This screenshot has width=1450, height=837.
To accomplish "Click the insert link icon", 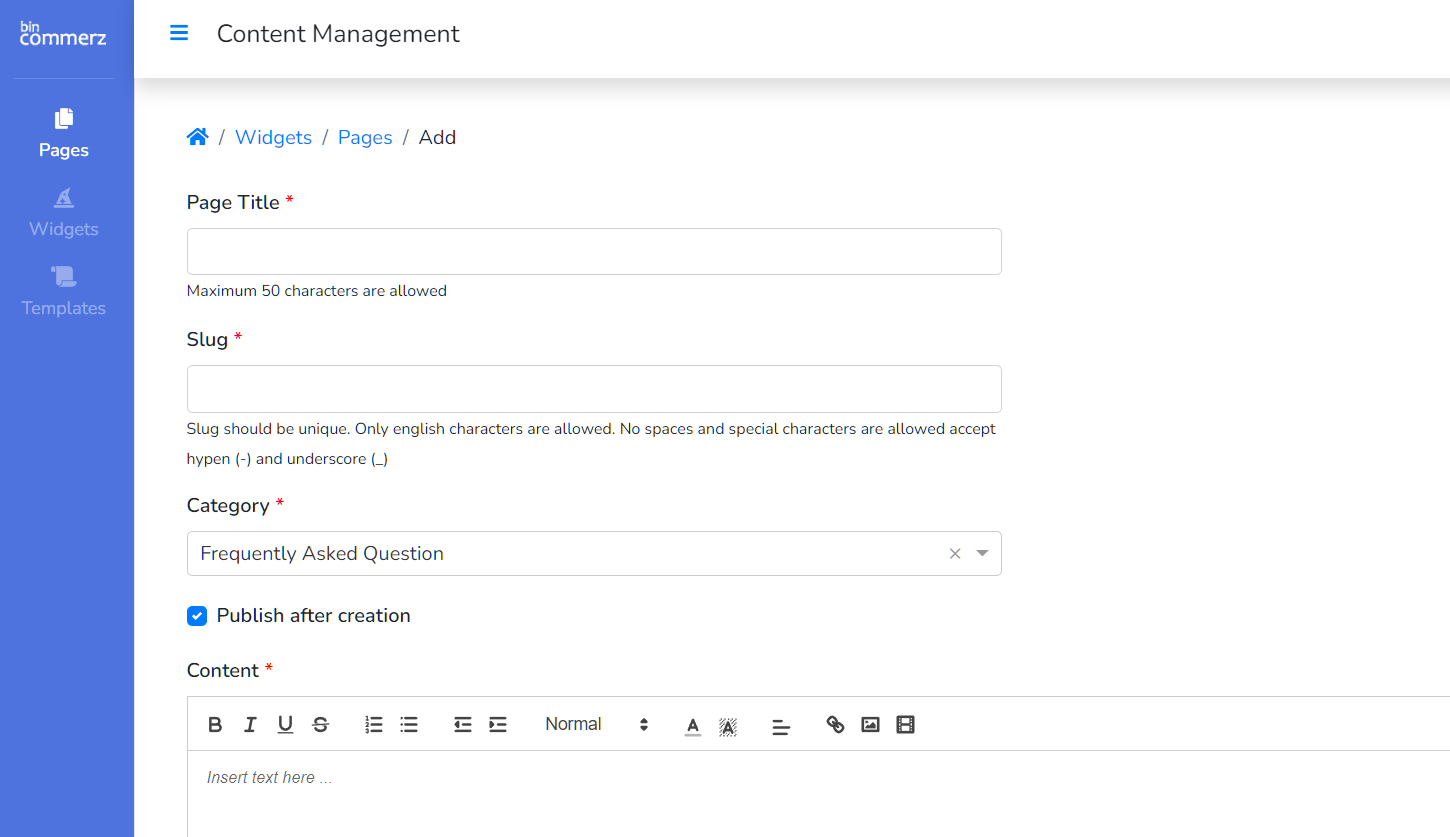I will point(835,725).
